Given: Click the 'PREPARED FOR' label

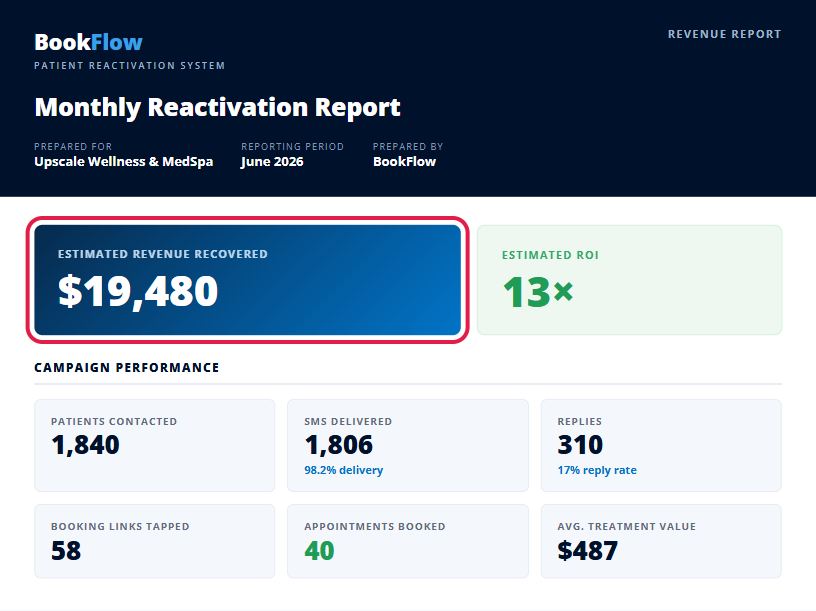Looking at the screenshot, I should click(x=73, y=147).
